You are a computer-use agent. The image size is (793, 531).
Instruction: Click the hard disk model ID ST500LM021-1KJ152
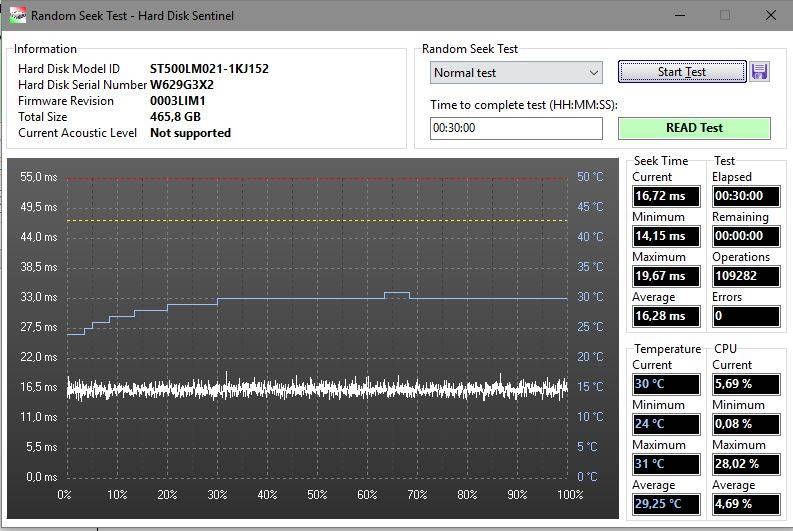tap(209, 69)
